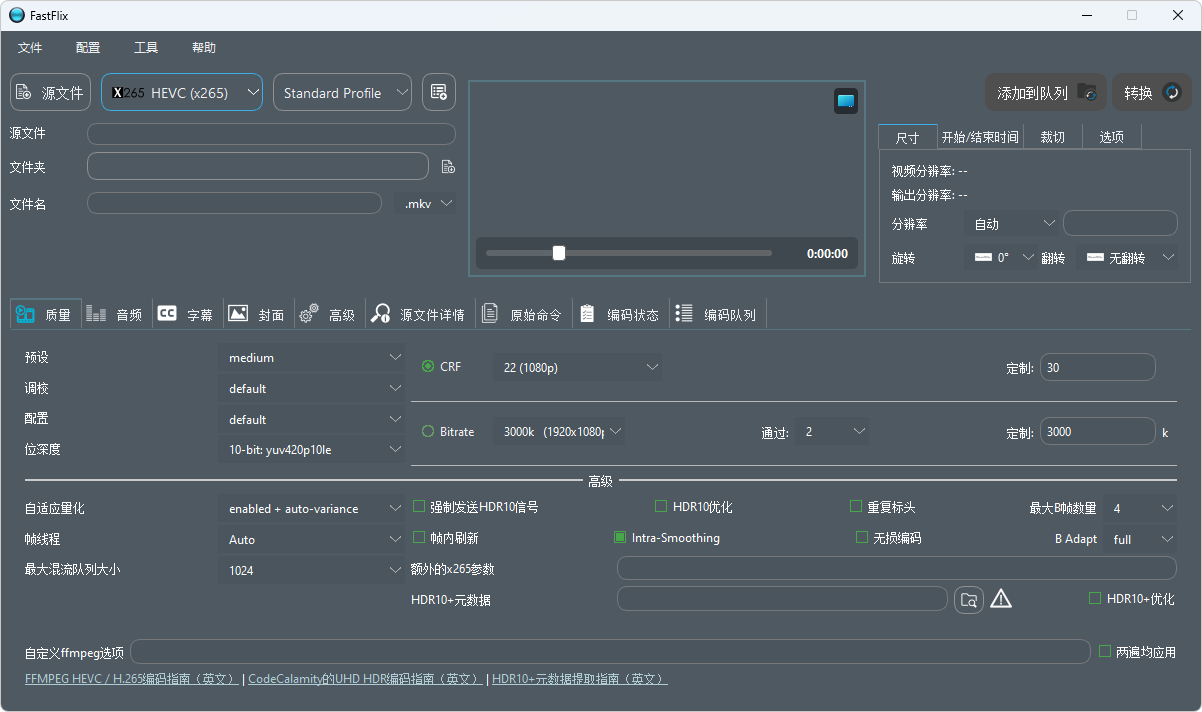Open the 字幕 CC subtitles tab
The image size is (1202, 712).
click(x=186, y=315)
